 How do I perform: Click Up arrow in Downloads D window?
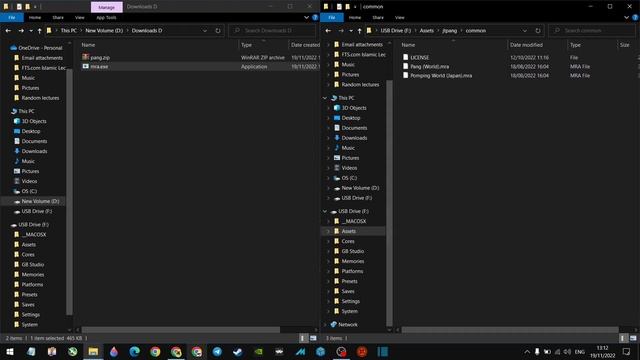40,31
